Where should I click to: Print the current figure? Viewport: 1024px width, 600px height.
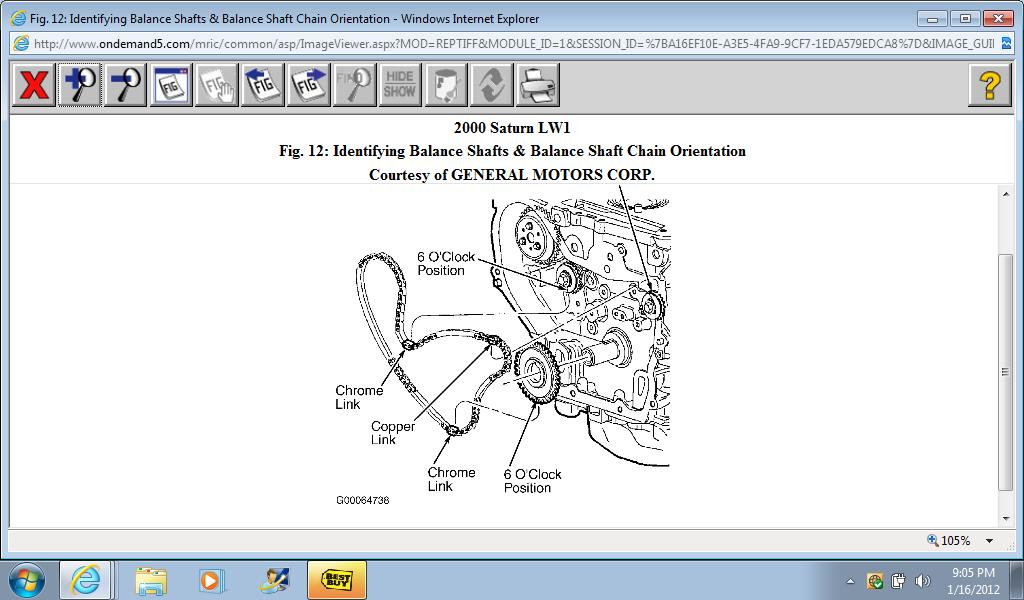538,85
